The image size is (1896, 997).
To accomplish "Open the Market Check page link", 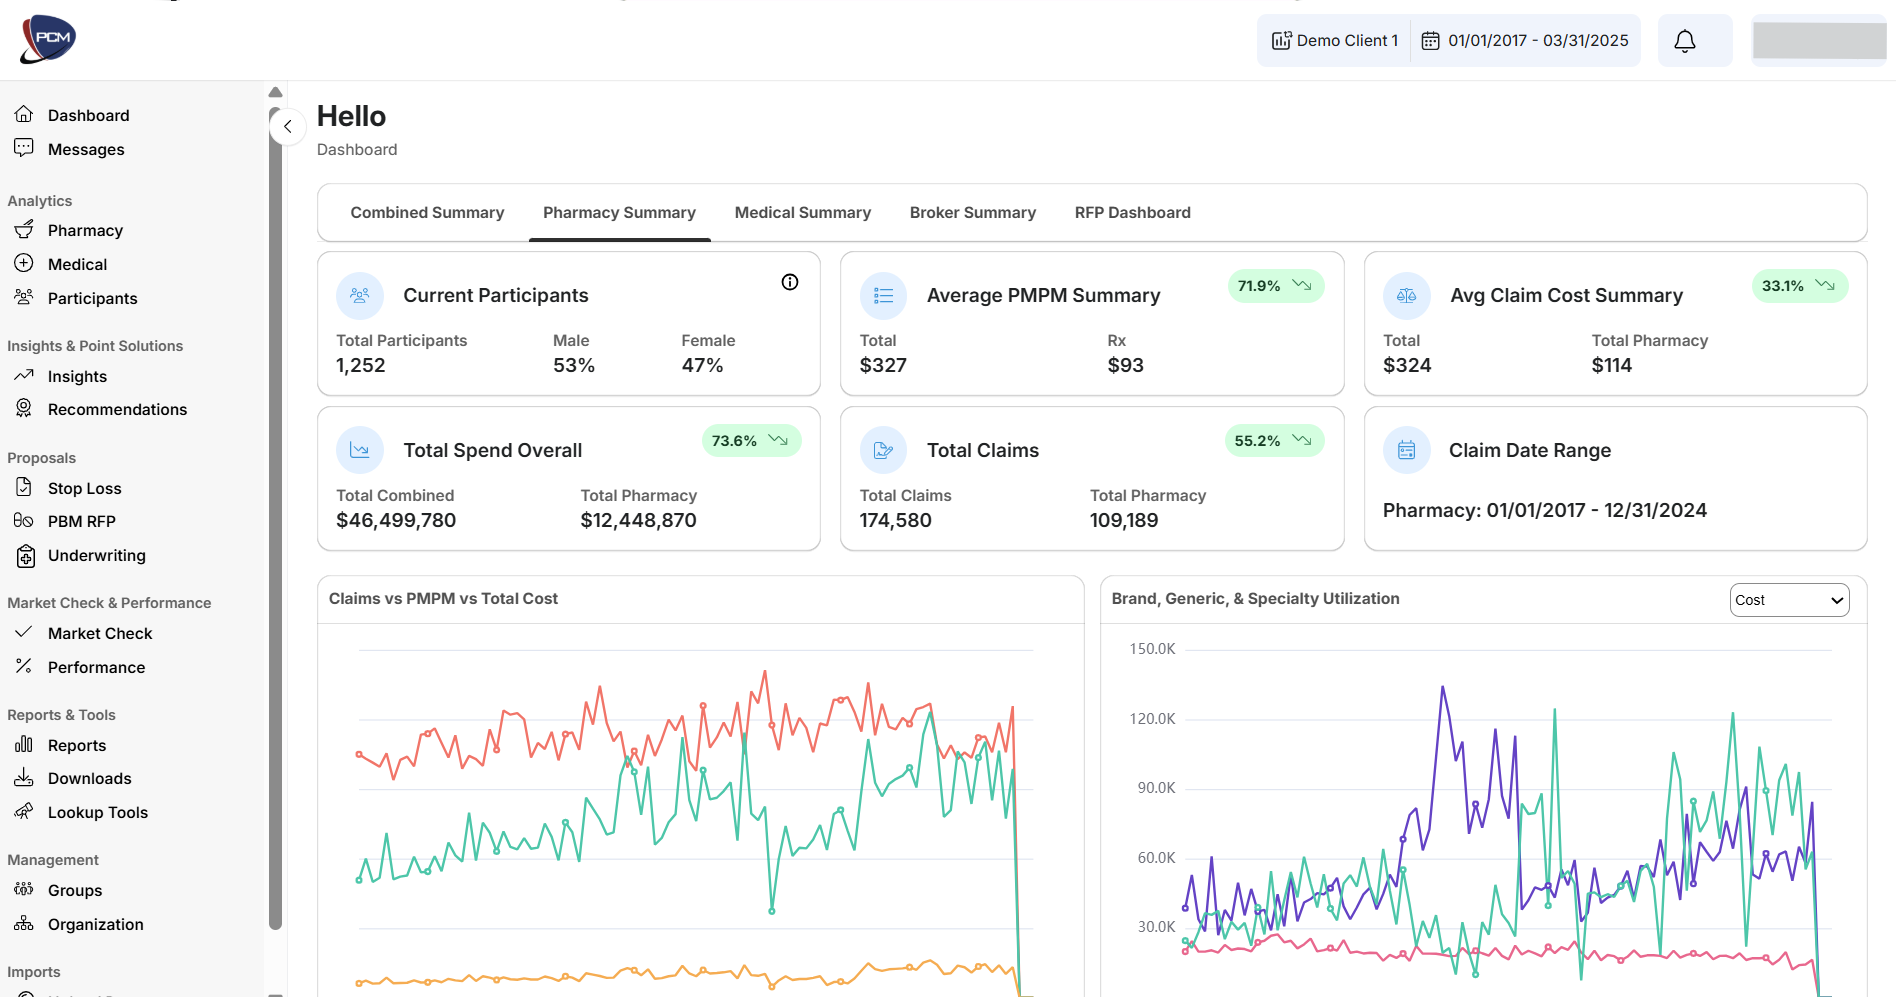I will 100,633.
